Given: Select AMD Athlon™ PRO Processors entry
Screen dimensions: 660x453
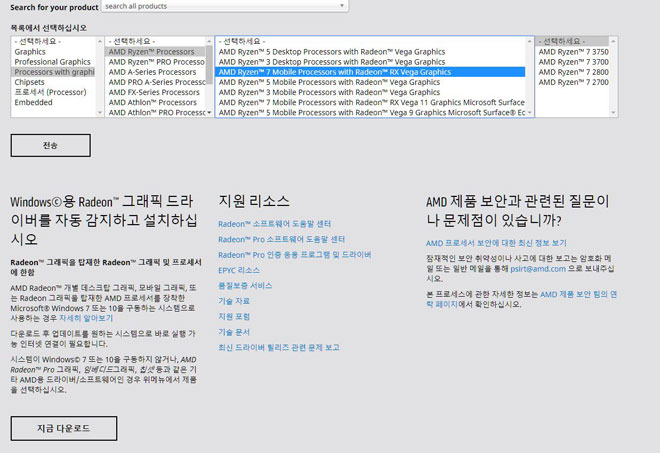Looking at the screenshot, I should [155, 112].
